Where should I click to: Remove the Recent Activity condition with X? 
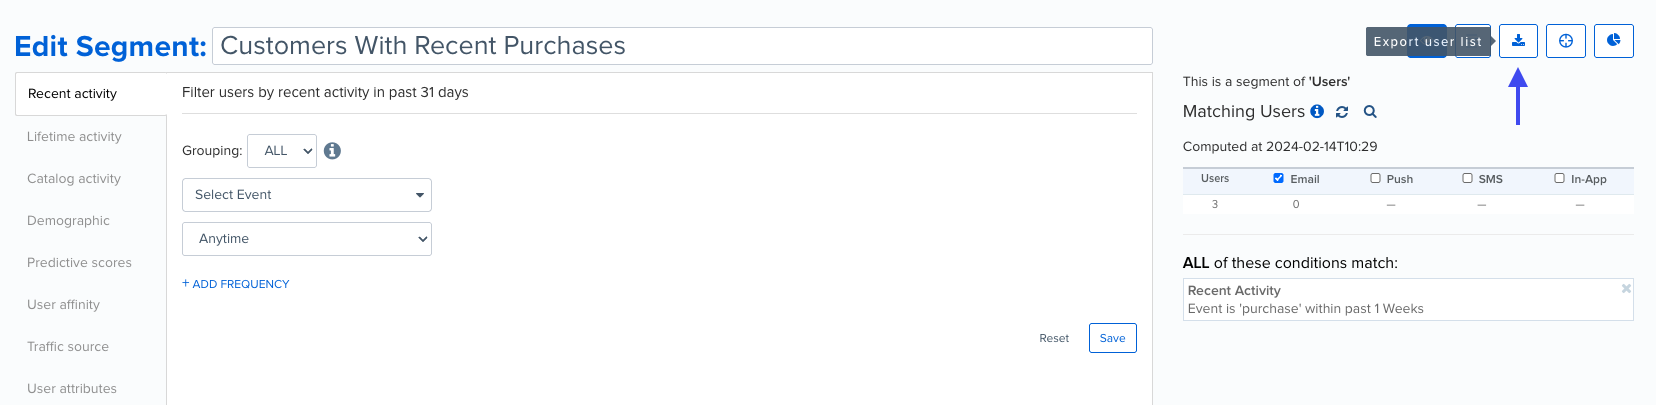click(1626, 288)
